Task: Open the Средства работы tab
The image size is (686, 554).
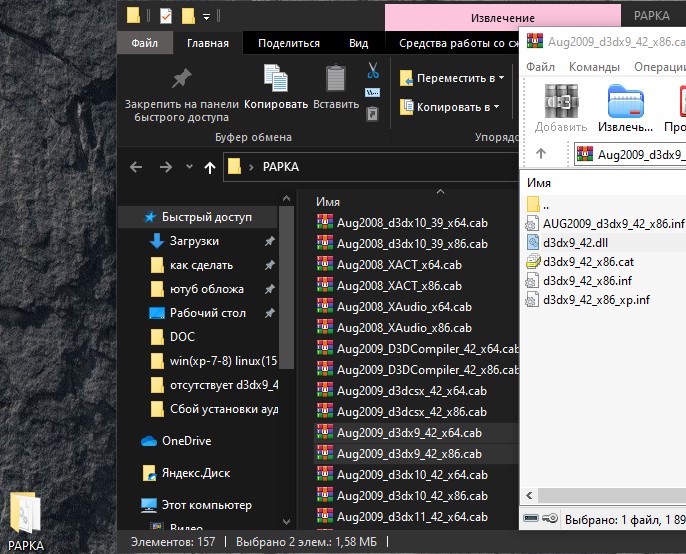Action: (458, 43)
